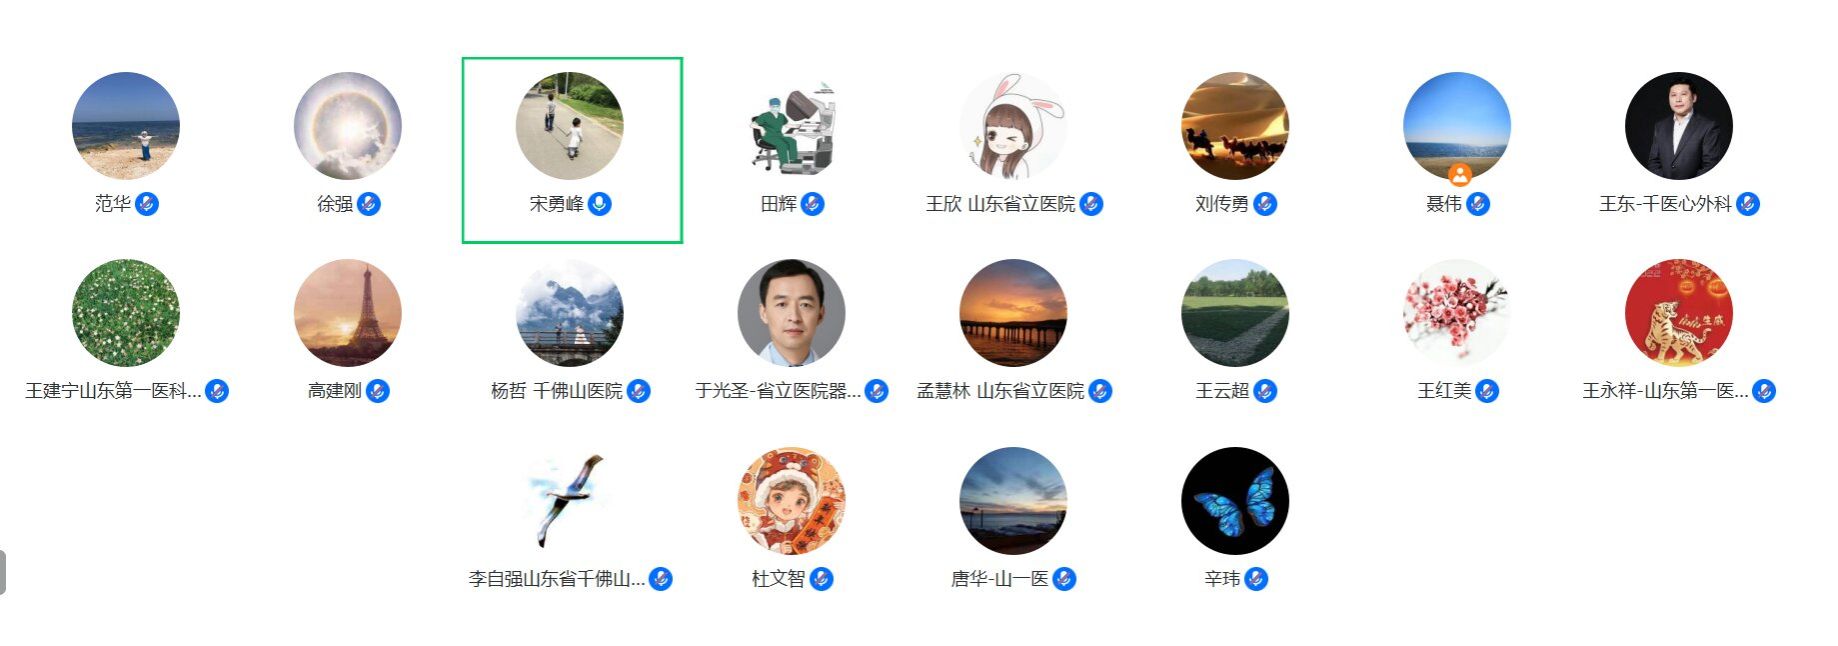Select the bird avatar of 李自强
The width and height of the screenshot is (1838, 646).
click(569, 501)
